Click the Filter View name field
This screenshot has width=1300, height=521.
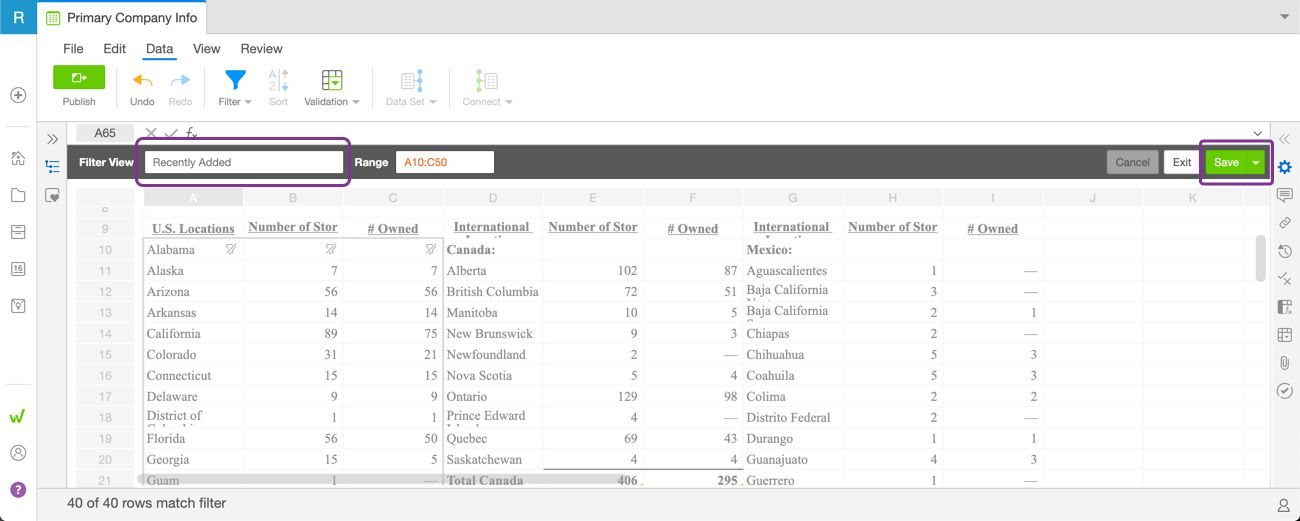(x=244, y=162)
